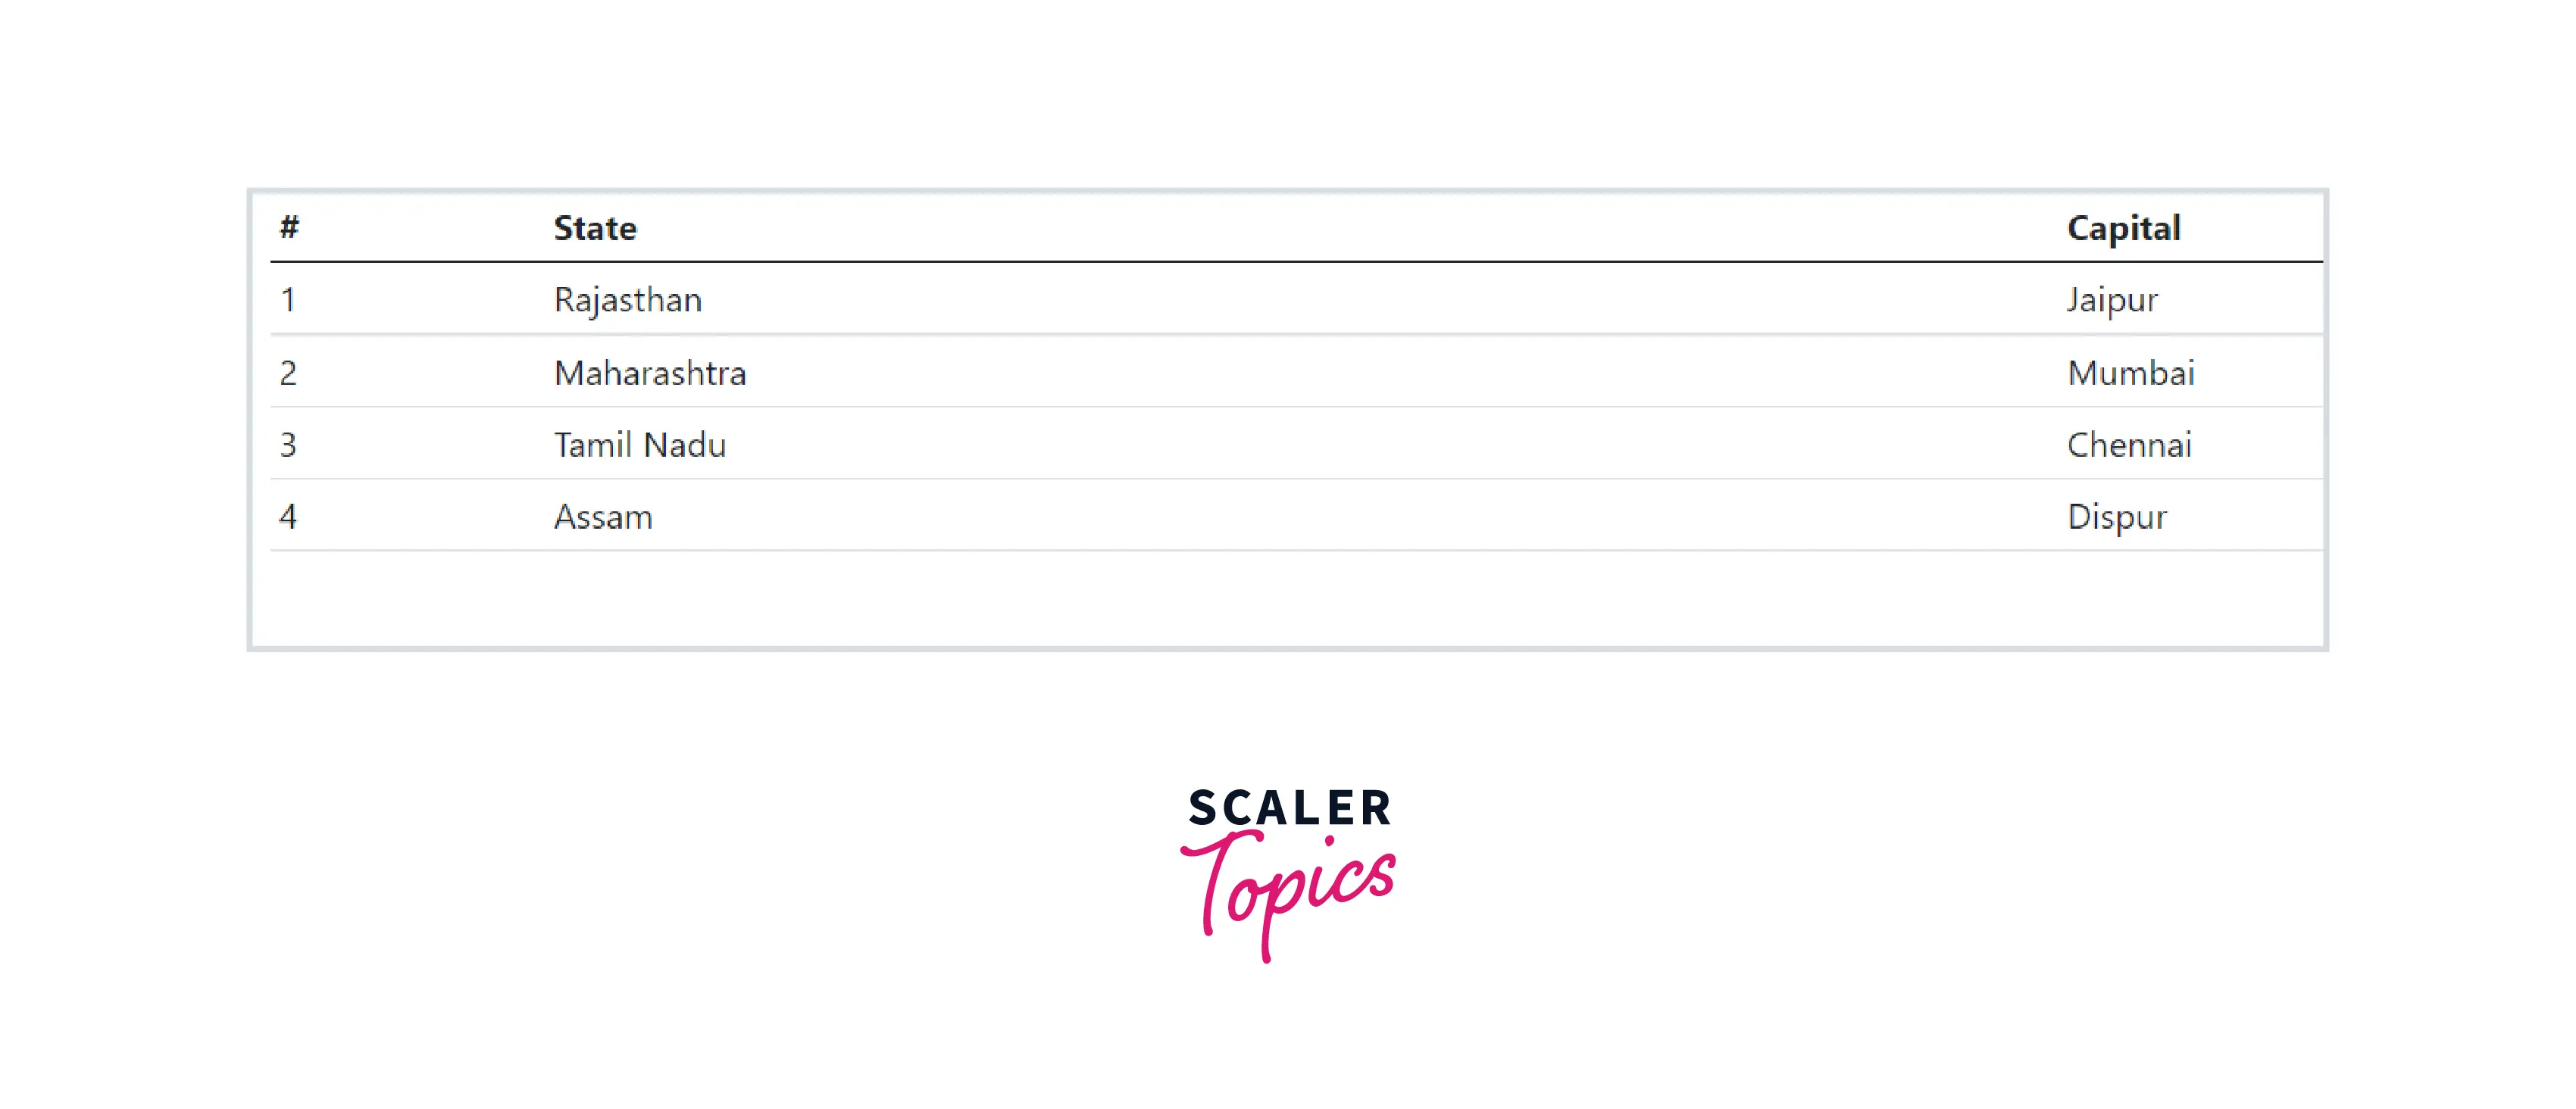The image size is (2576, 1109).
Task: Select the Jaipur capital cell
Action: (2112, 300)
